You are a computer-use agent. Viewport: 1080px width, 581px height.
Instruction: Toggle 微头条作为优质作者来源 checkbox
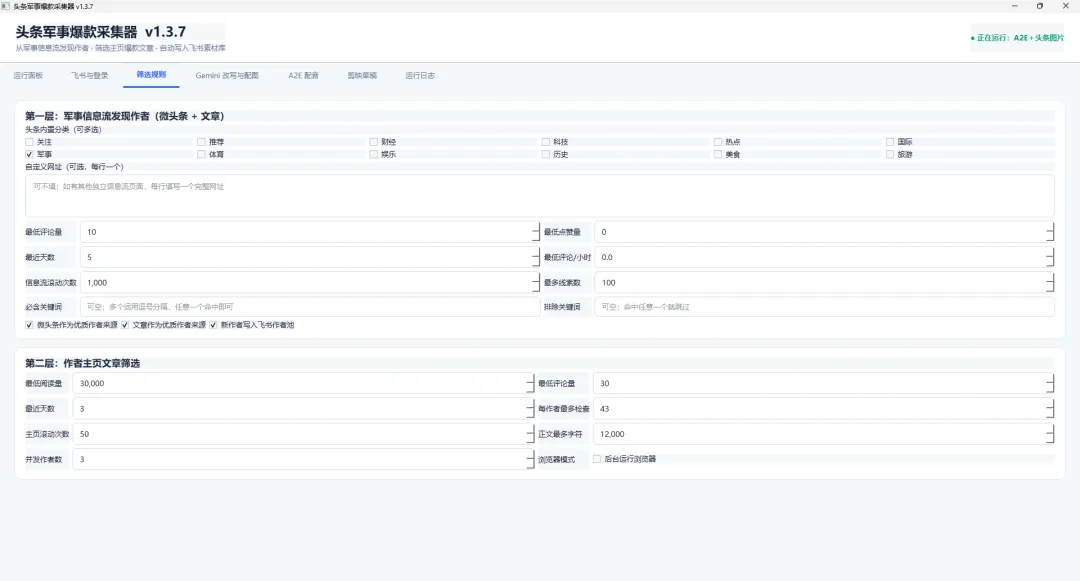pos(30,325)
